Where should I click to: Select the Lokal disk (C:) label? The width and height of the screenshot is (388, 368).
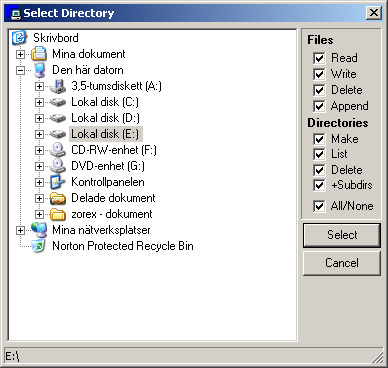(x=105, y=102)
